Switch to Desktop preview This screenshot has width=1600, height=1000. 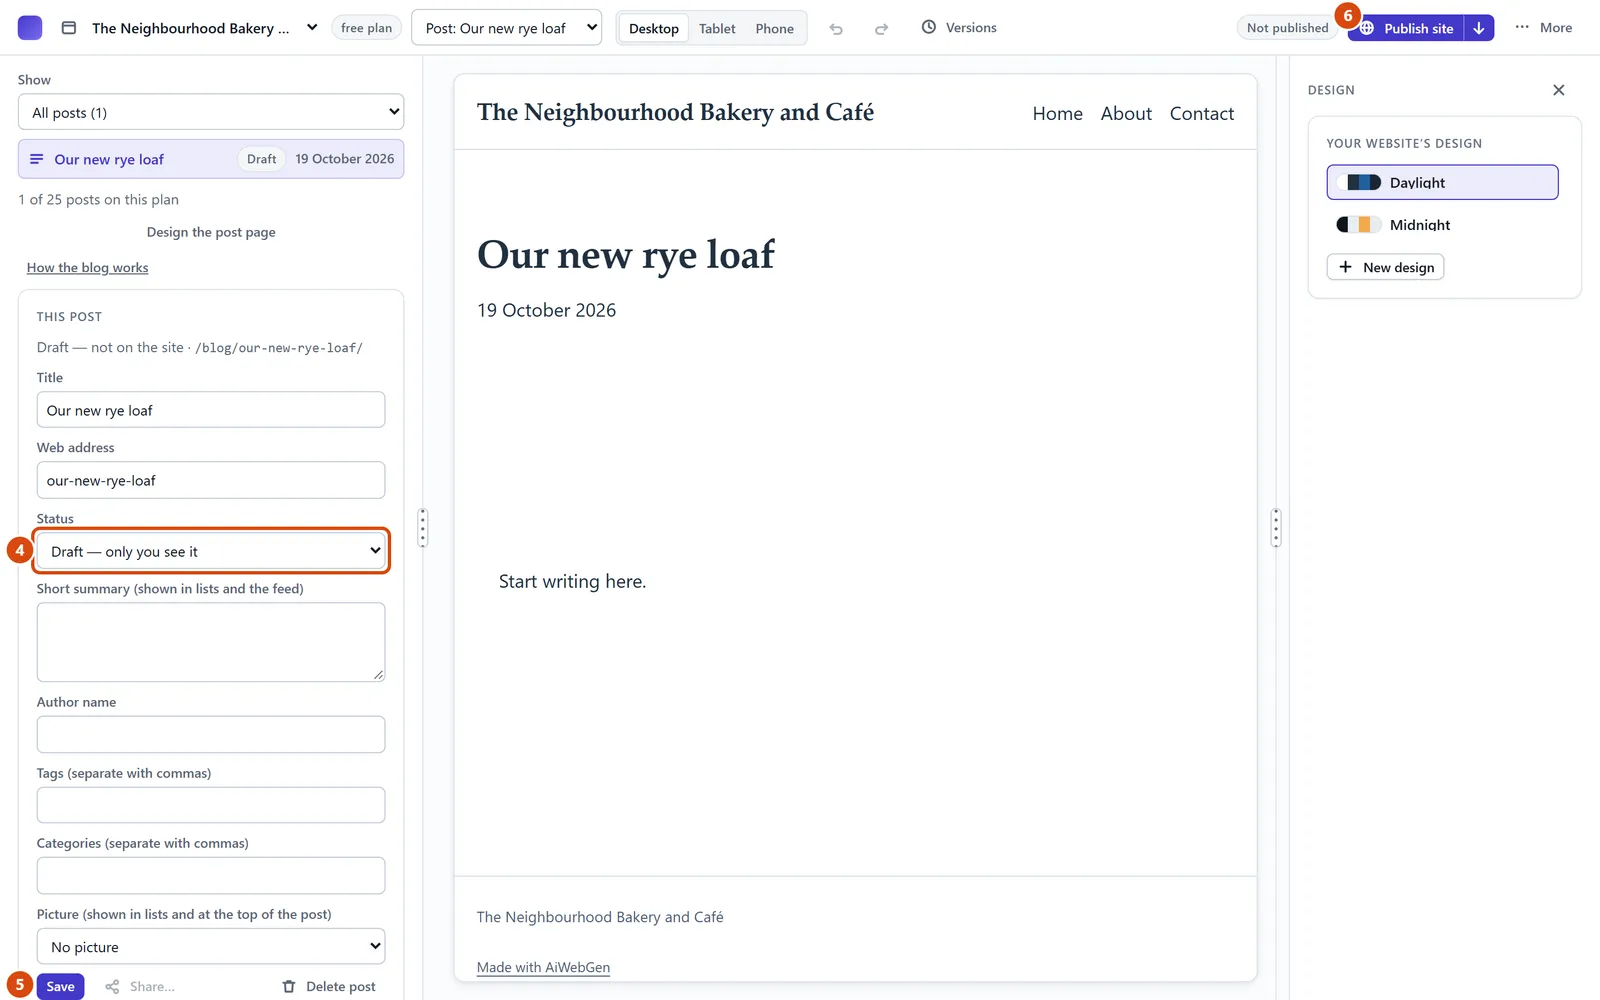(654, 28)
